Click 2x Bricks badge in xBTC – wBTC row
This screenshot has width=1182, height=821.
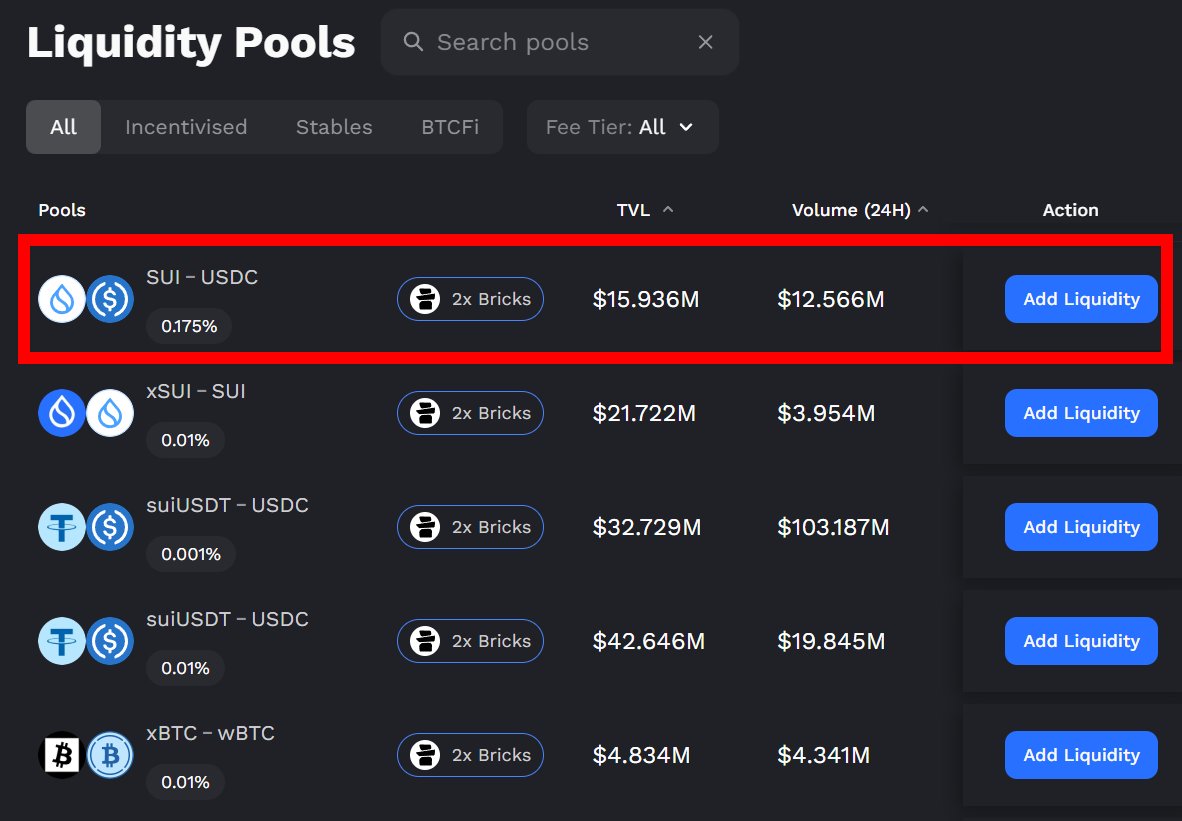tap(470, 755)
